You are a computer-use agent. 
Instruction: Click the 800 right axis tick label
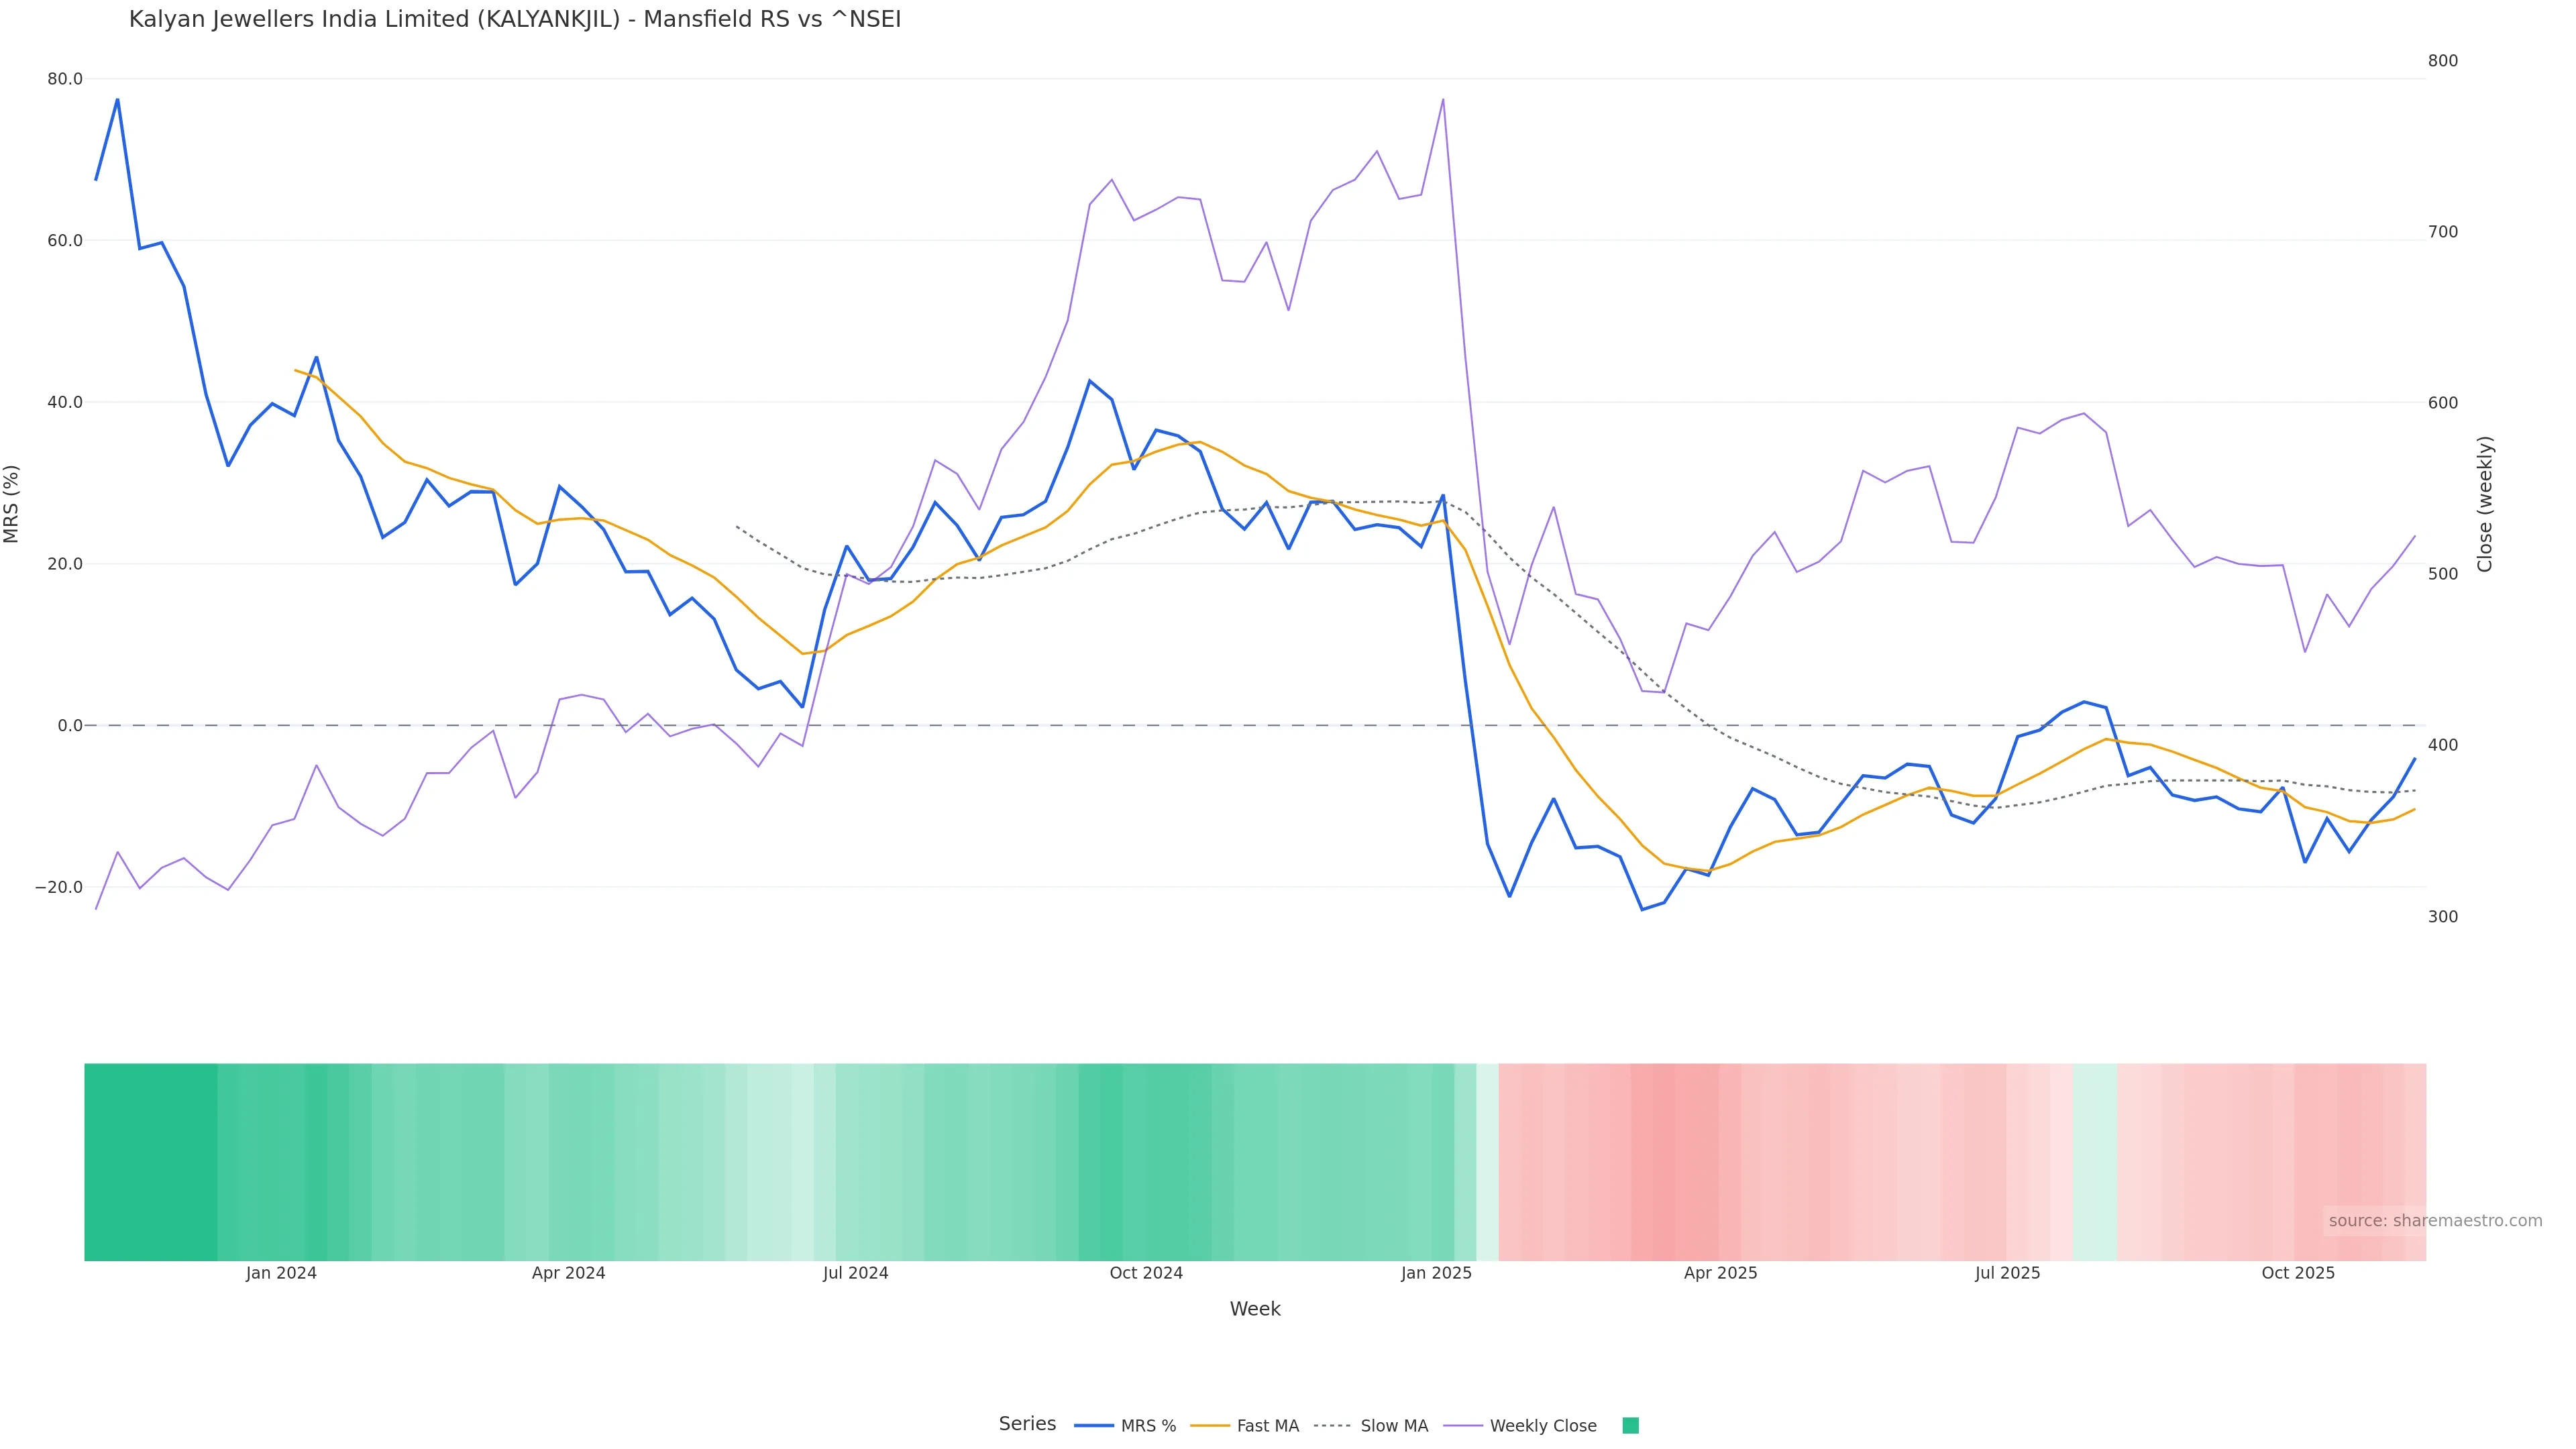2442,61
